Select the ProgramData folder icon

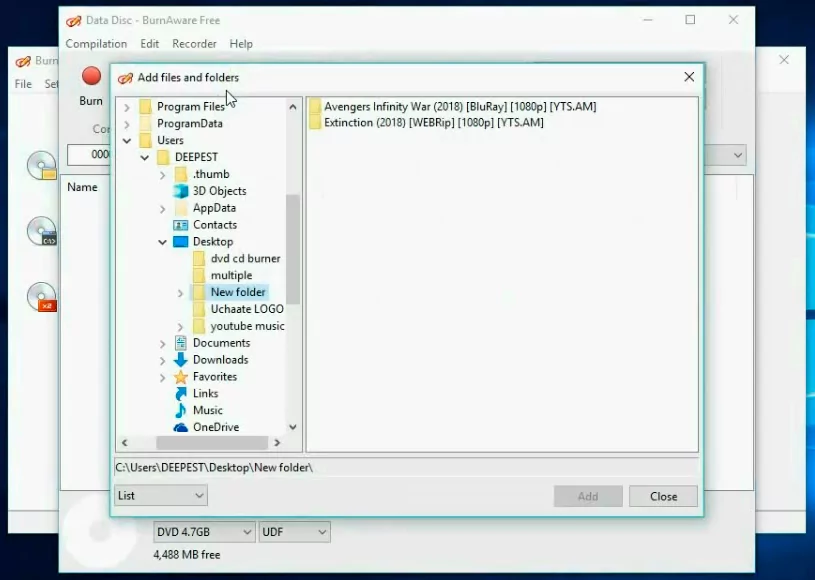point(146,124)
